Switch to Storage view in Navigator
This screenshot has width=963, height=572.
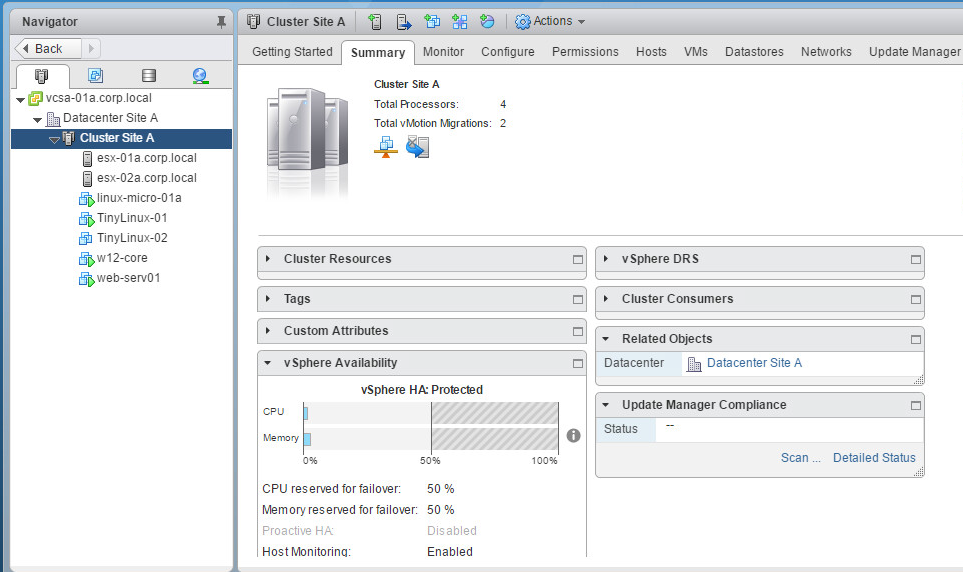(149, 76)
